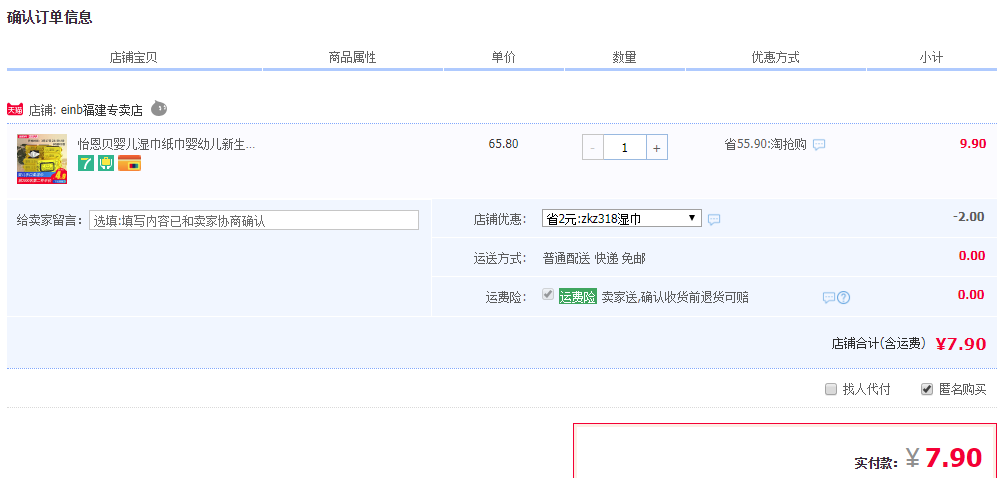
Task: Click the Tmall logo icon beside store name
Action: 15,109
